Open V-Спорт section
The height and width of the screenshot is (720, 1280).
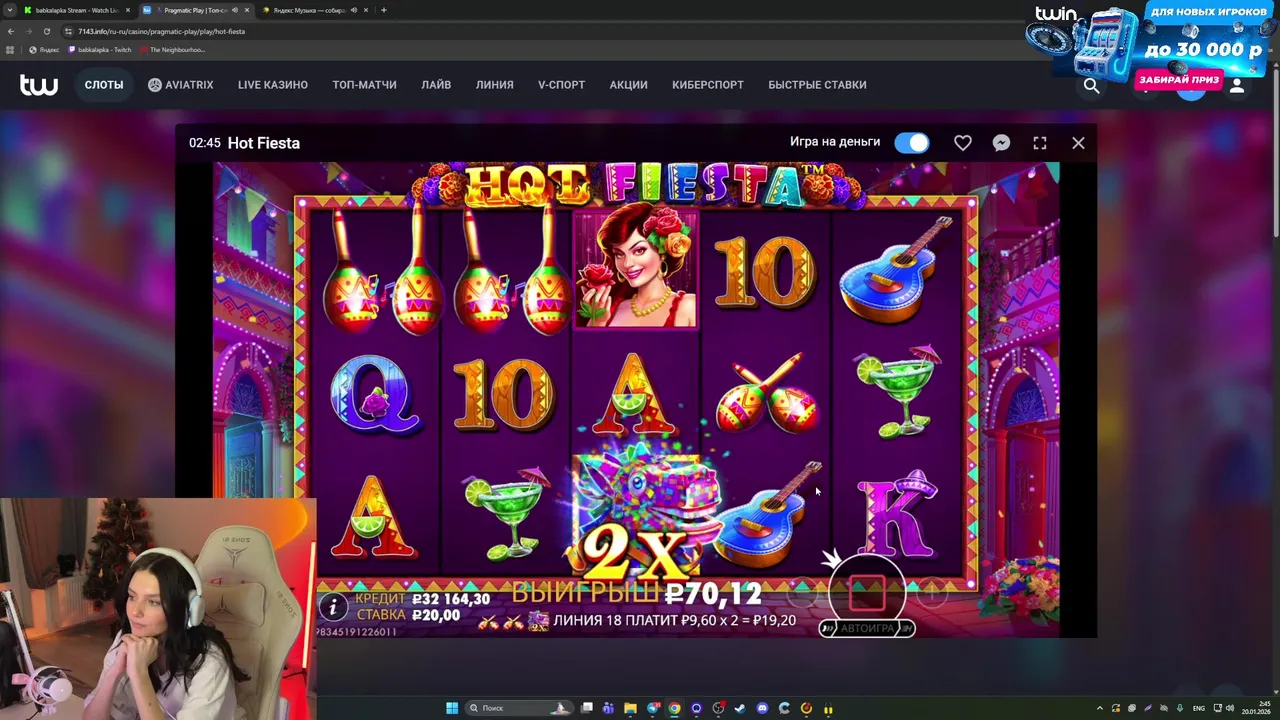pos(562,85)
